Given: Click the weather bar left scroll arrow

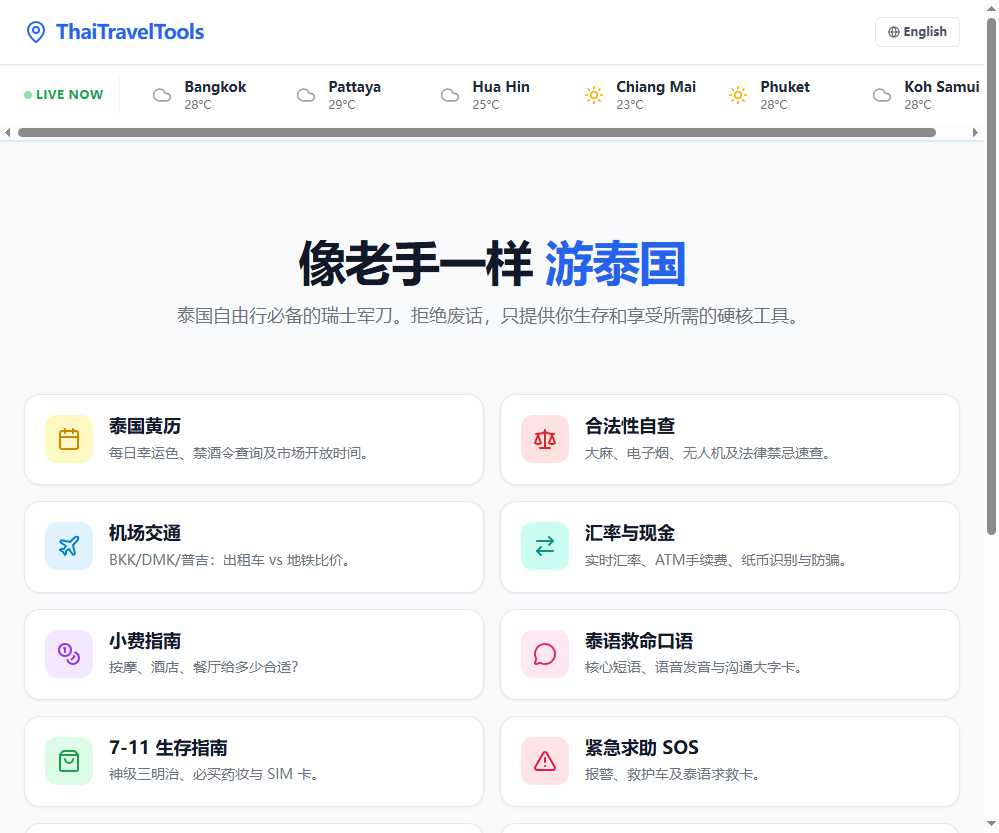Looking at the screenshot, I should point(8,132).
